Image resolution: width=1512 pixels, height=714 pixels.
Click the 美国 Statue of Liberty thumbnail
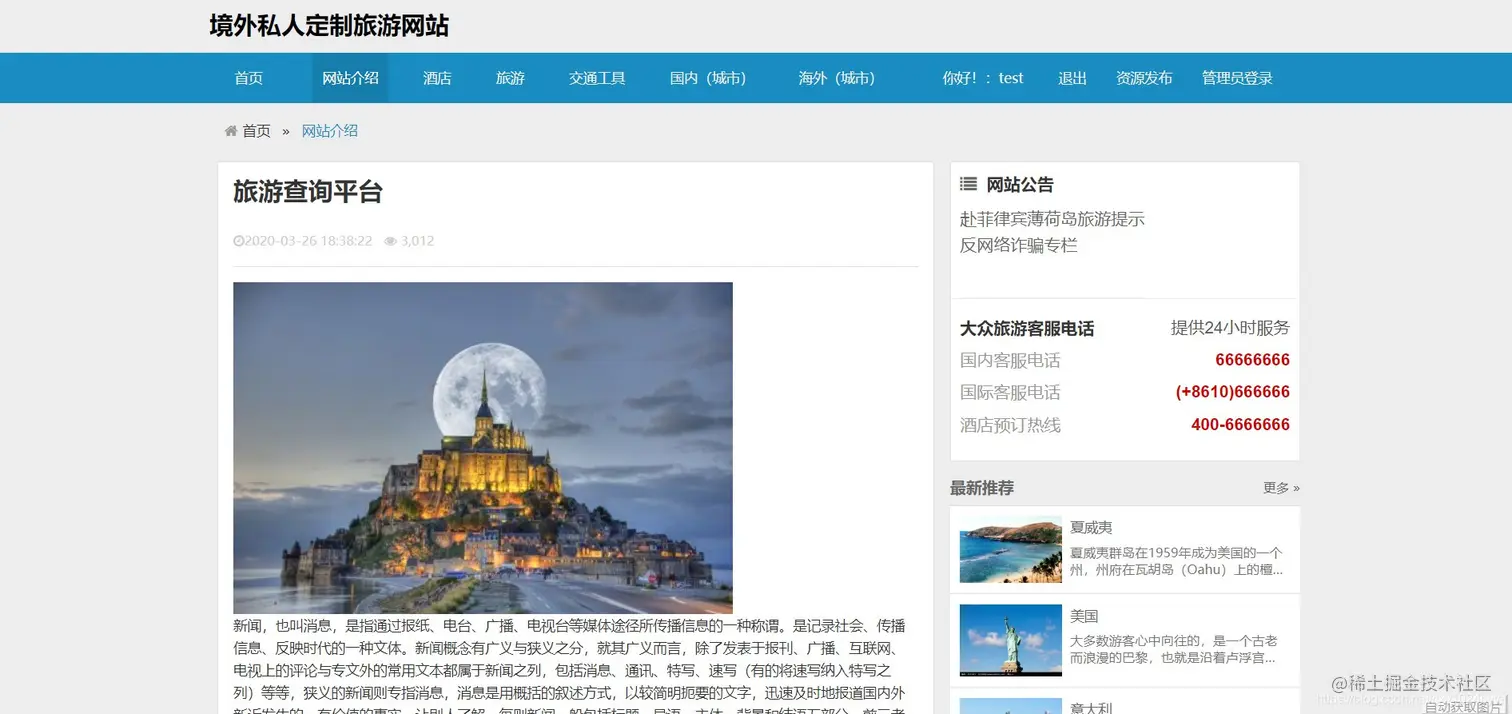click(x=1009, y=639)
